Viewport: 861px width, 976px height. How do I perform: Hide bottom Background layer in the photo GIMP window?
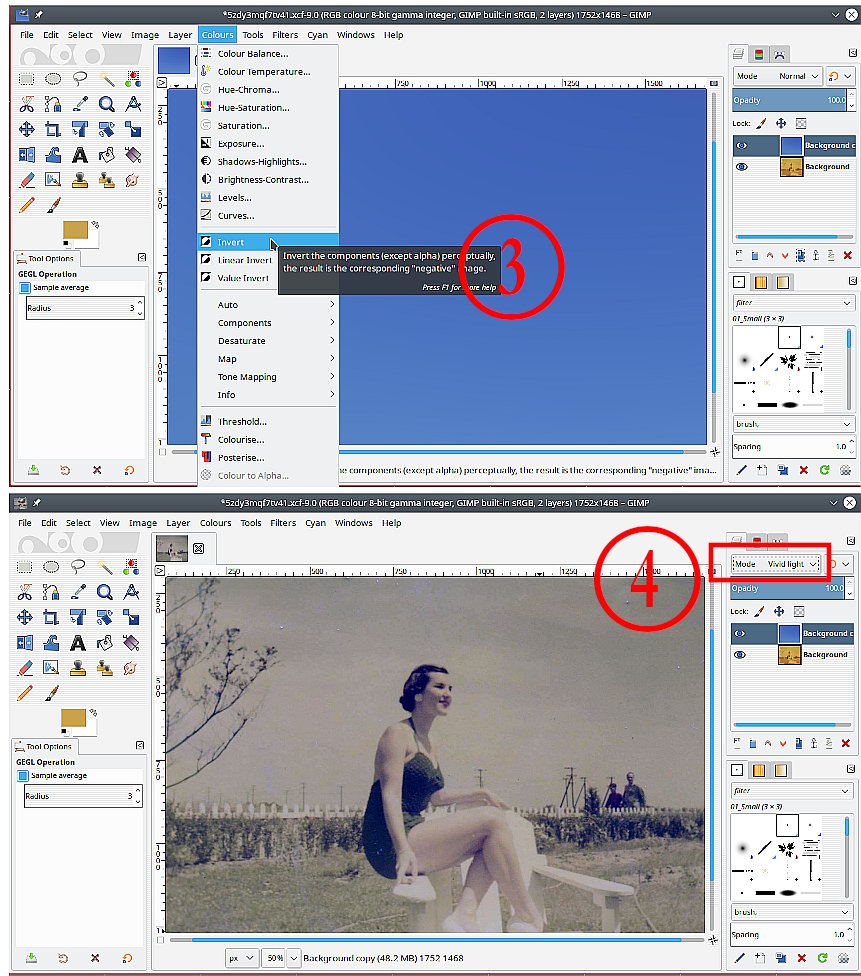point(740,655)
